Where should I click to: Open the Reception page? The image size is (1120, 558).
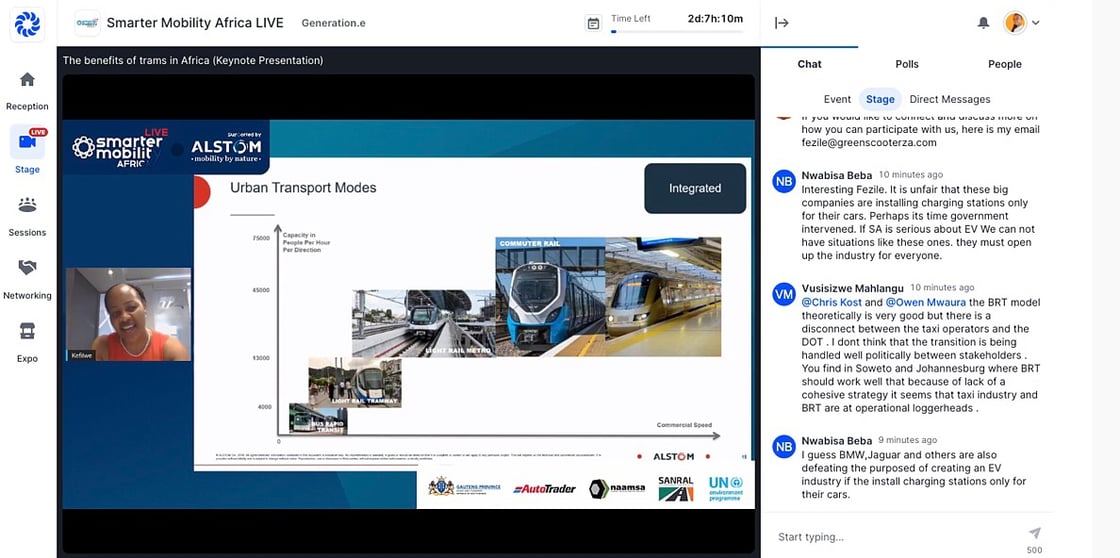(27, 91)
